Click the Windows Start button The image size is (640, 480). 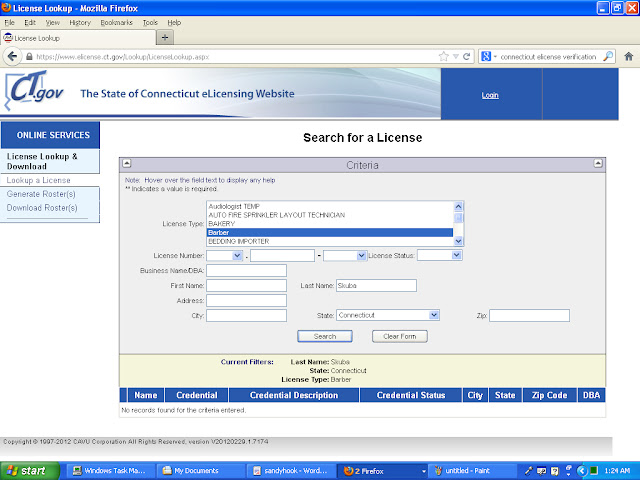[30, 471]
